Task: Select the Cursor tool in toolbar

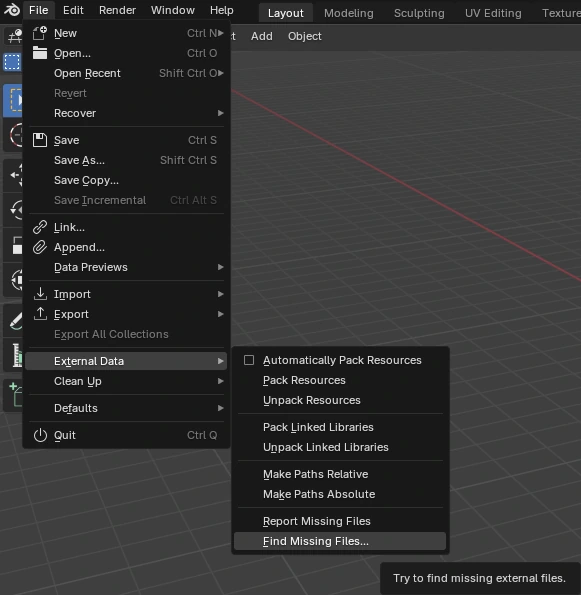Action: [13, 135]
